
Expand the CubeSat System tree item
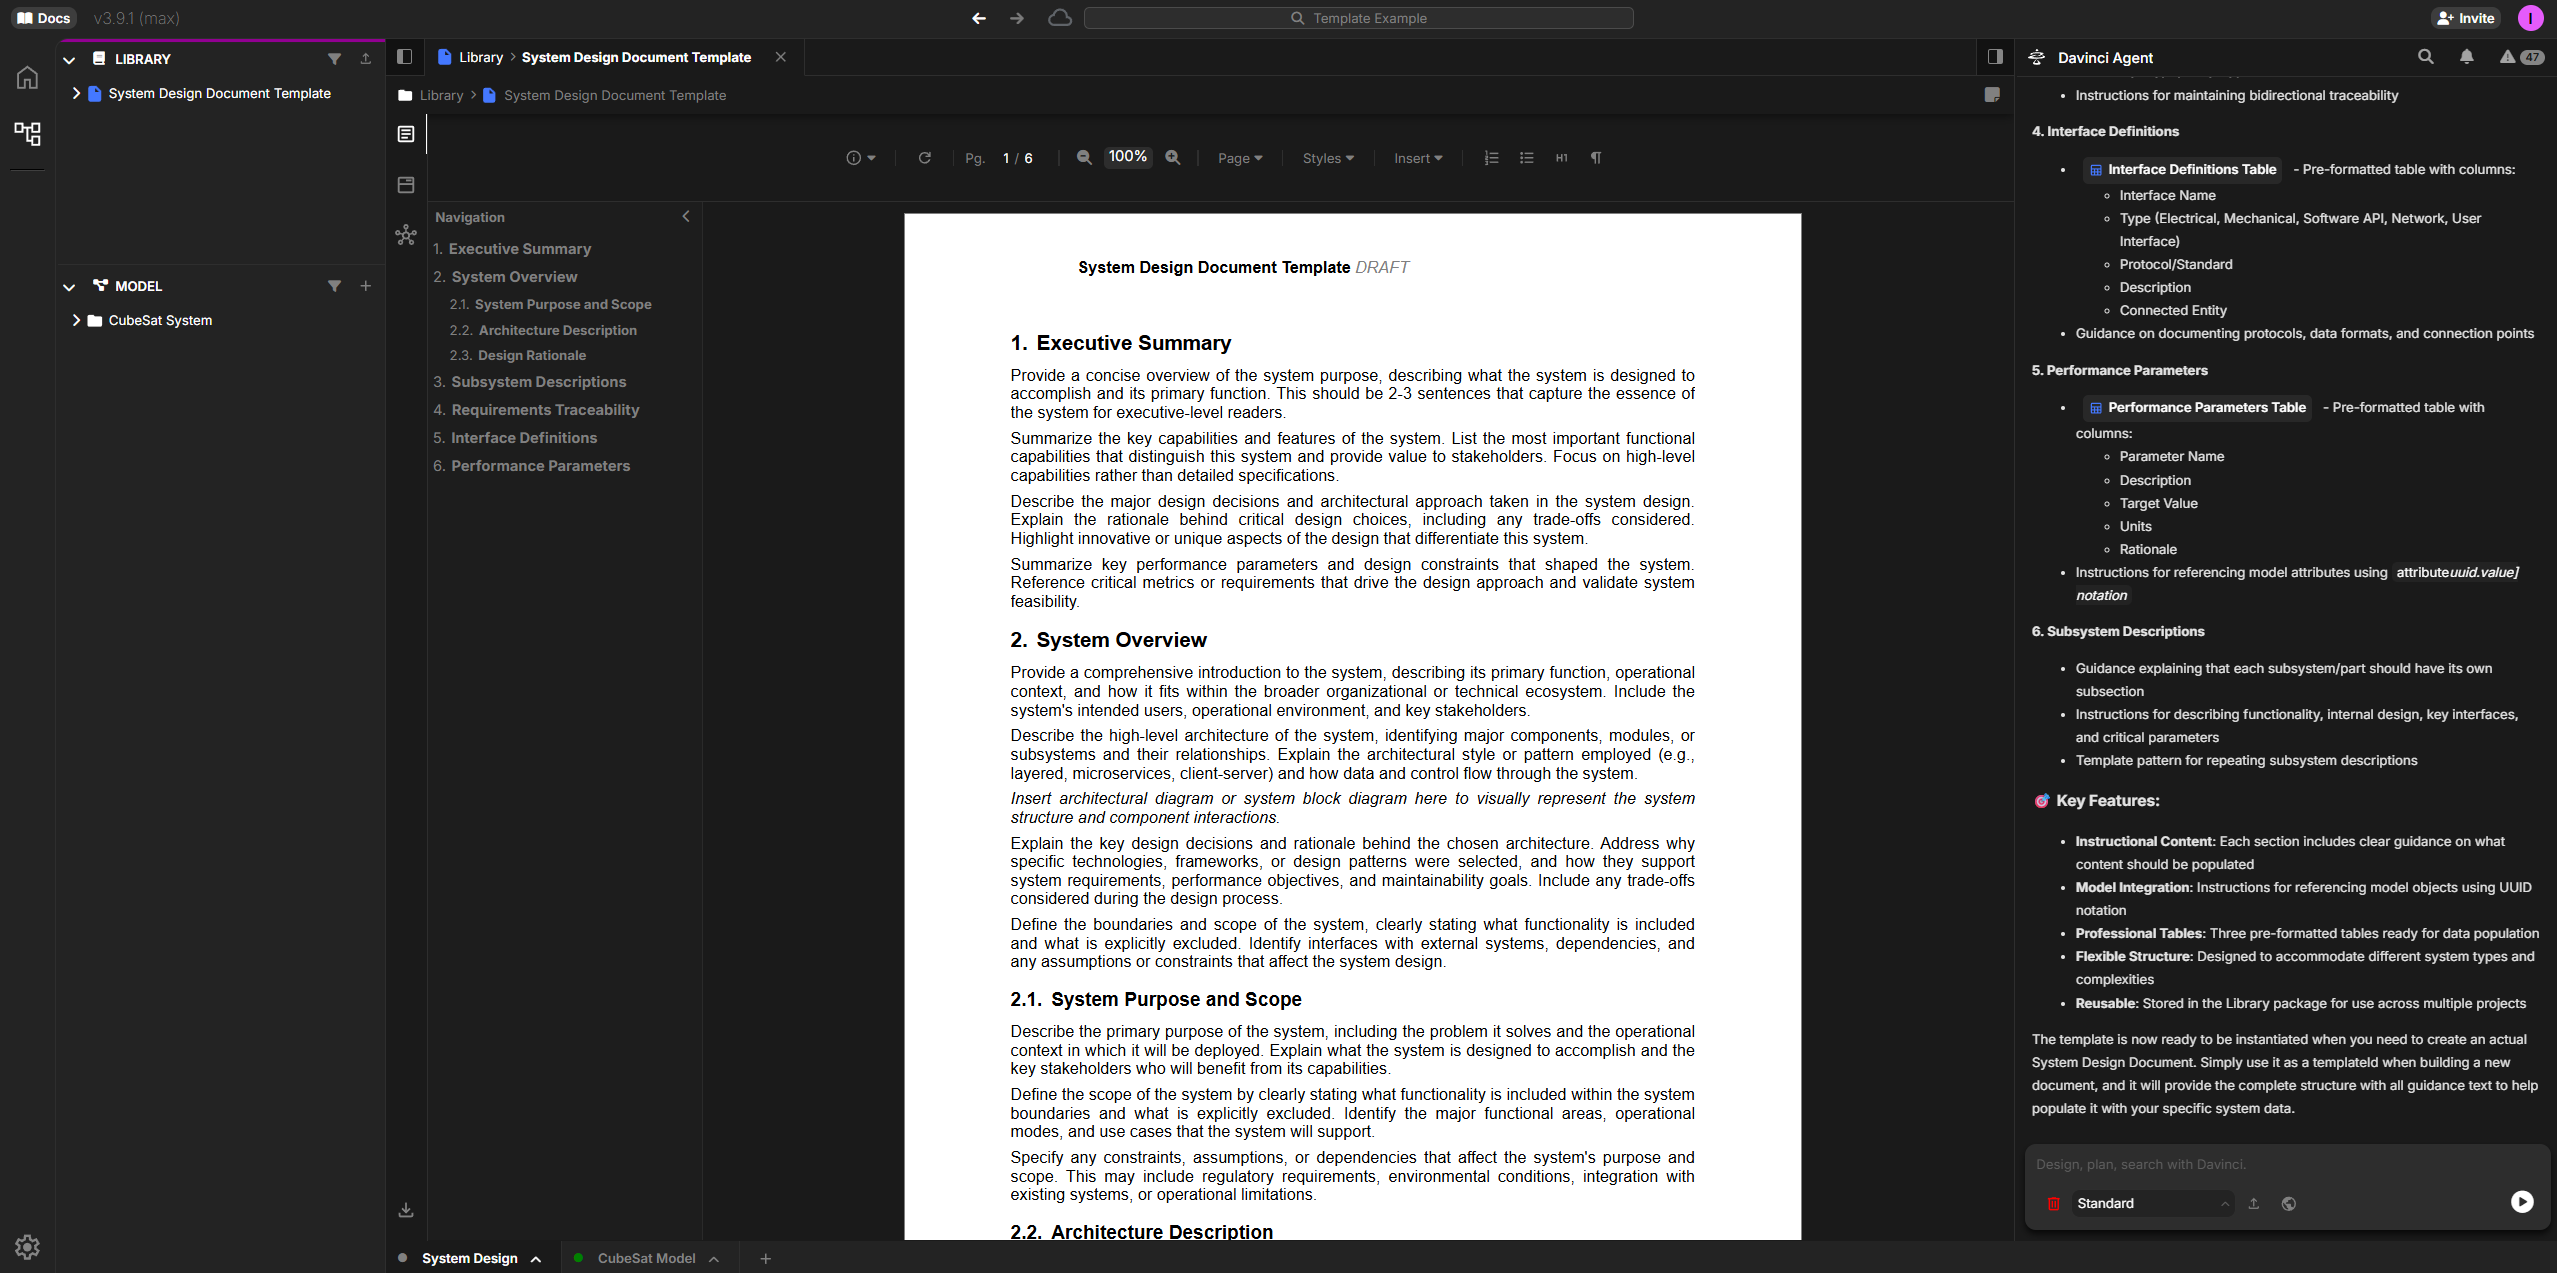coord(76,320)
